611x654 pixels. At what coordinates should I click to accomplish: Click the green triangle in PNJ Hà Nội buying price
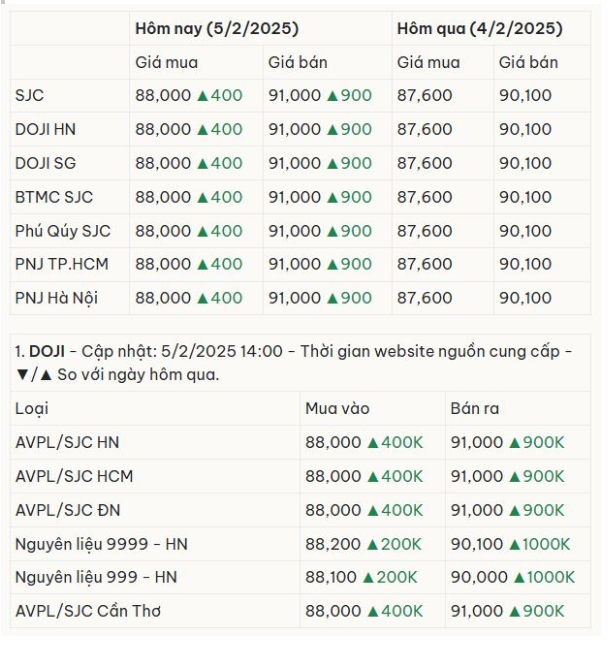pyautogui.click(x=202, y=299)
